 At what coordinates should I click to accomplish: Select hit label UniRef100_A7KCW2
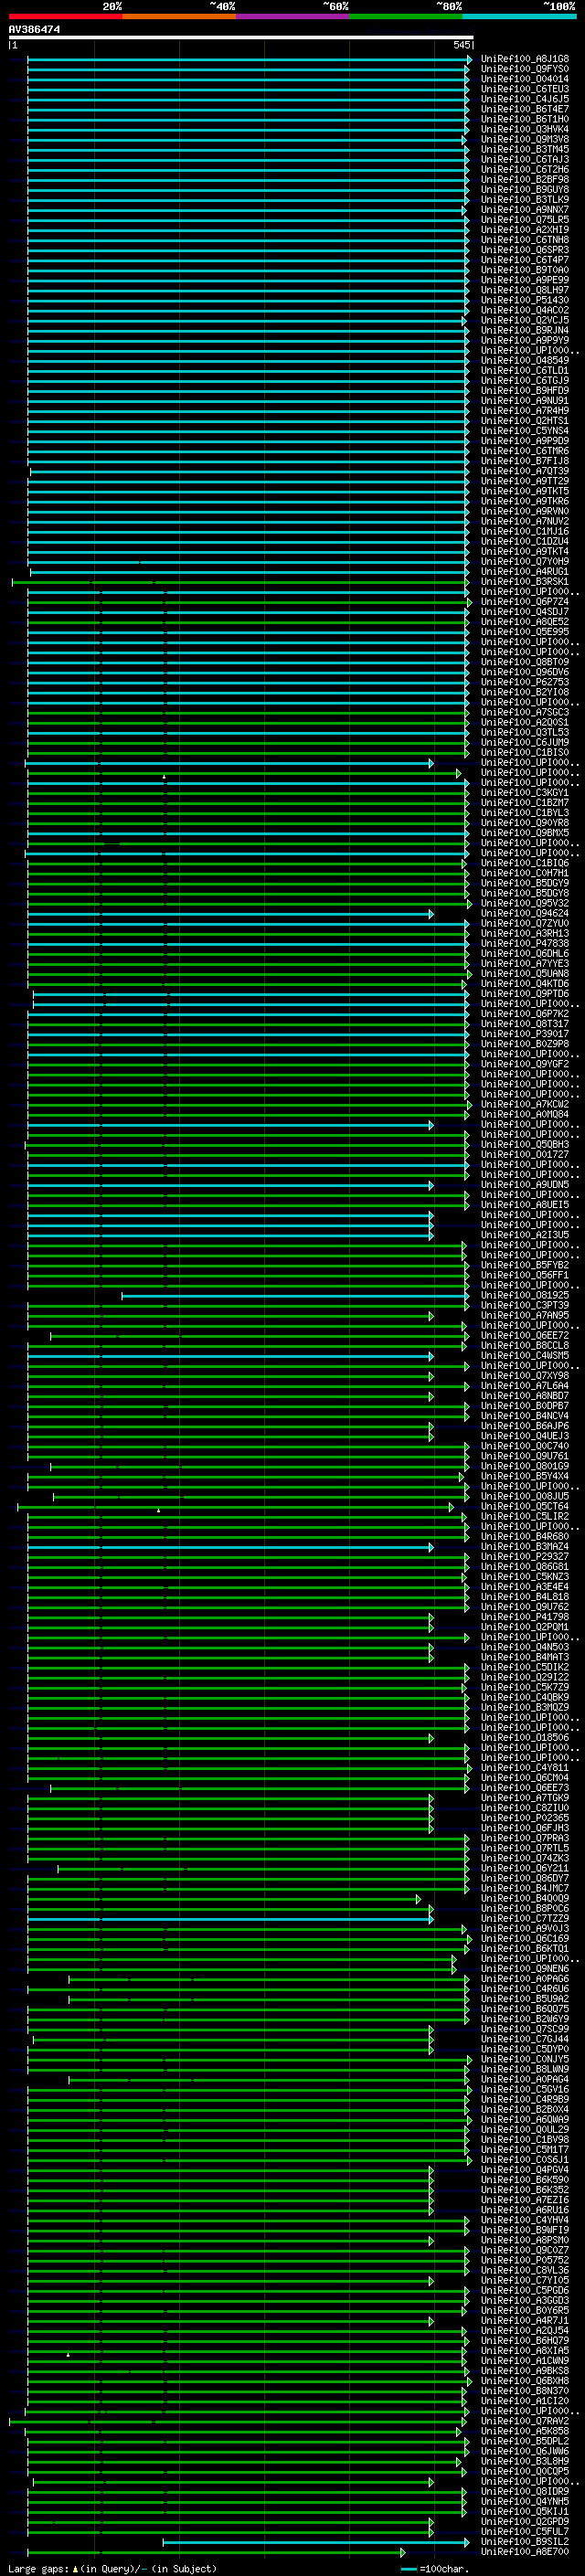(525, 1104)
